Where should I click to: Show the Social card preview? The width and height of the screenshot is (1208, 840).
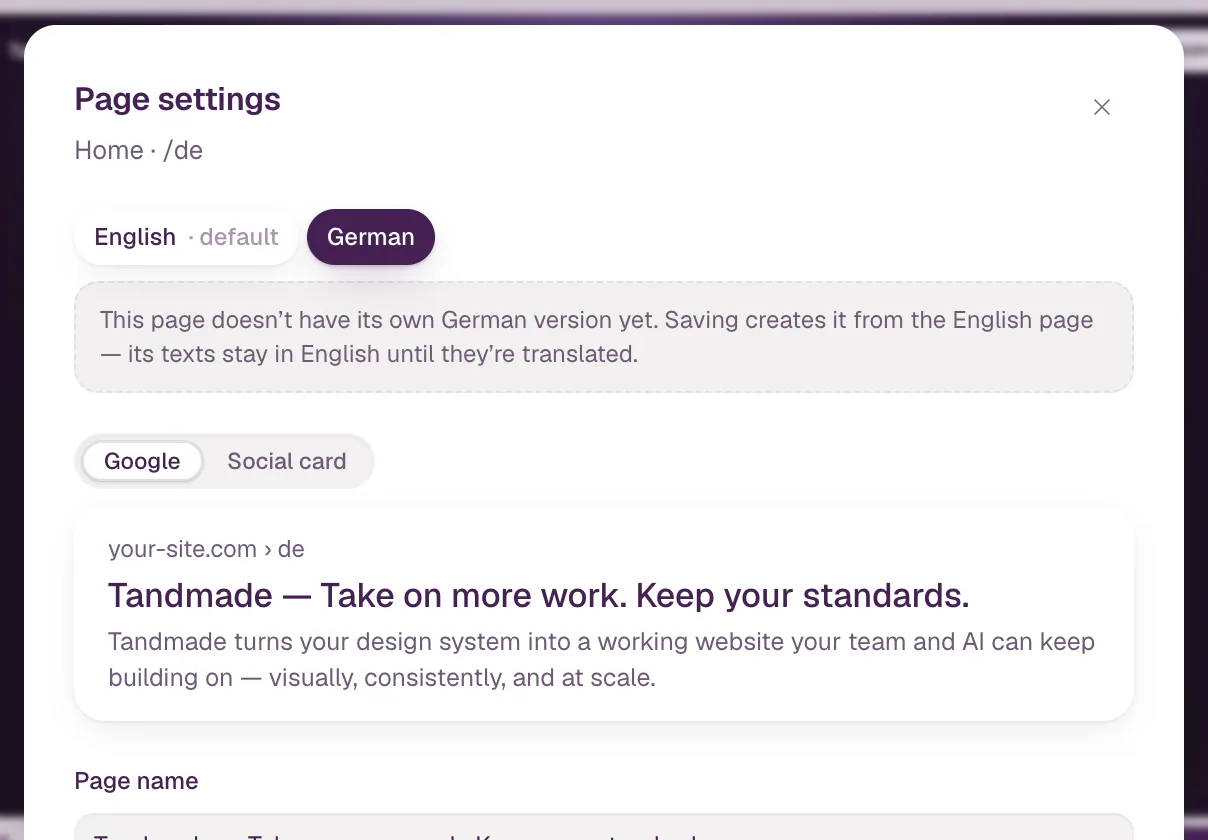(x=286, y=461)
